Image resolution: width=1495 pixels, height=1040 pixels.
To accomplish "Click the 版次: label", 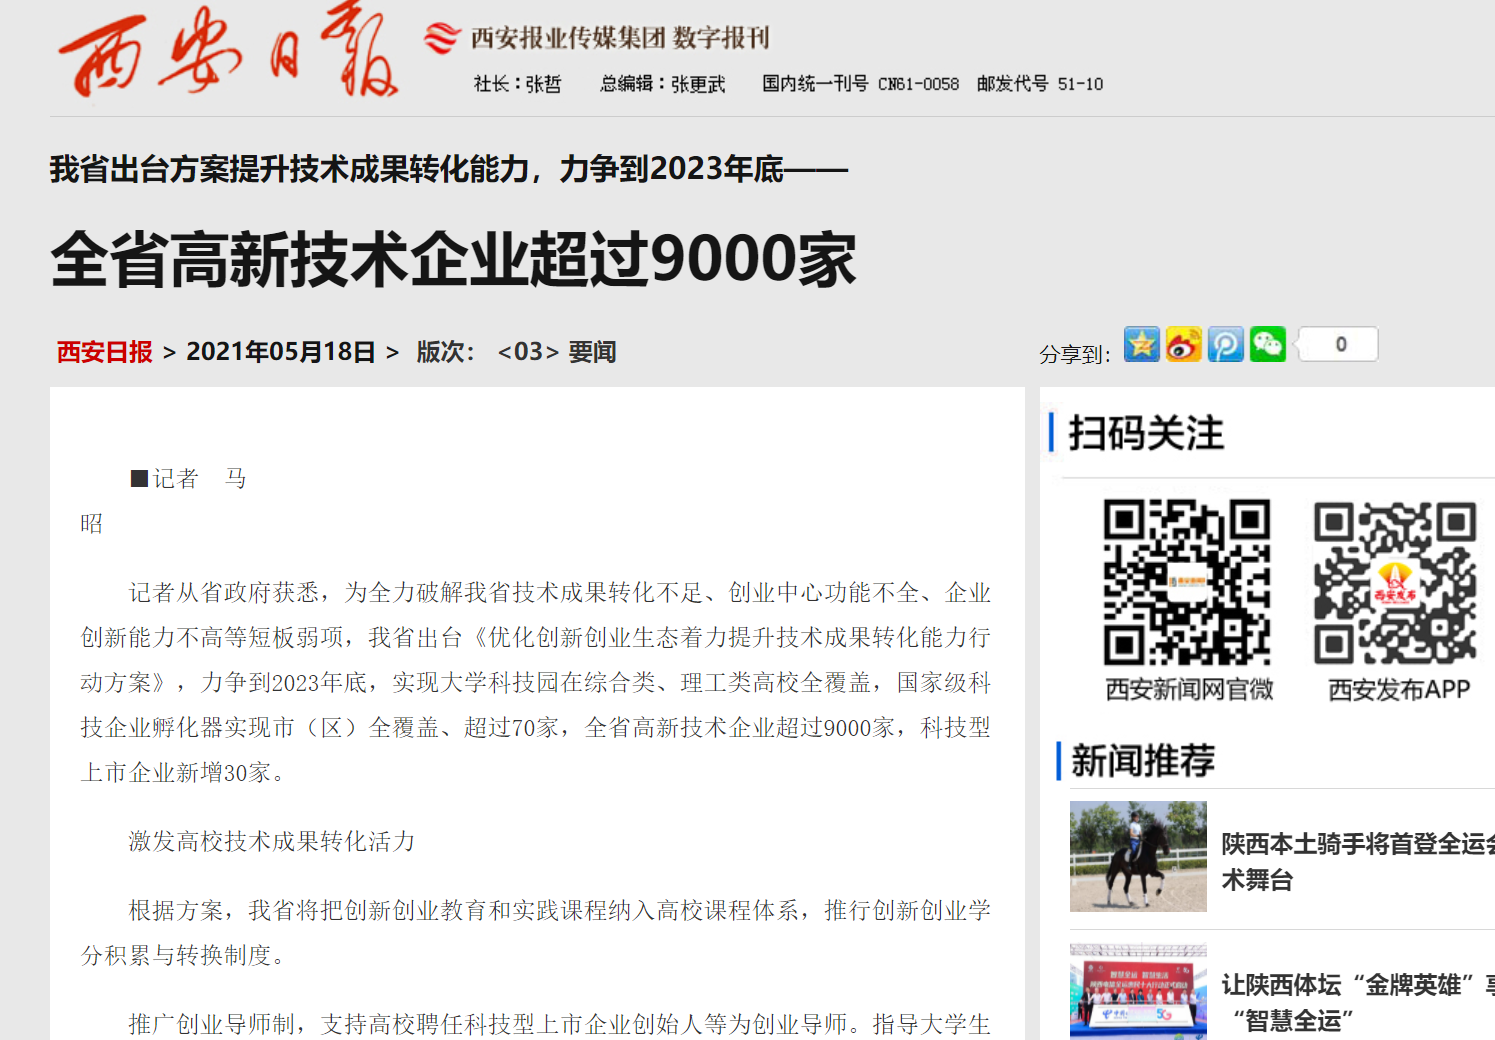I will click(445, 352).
